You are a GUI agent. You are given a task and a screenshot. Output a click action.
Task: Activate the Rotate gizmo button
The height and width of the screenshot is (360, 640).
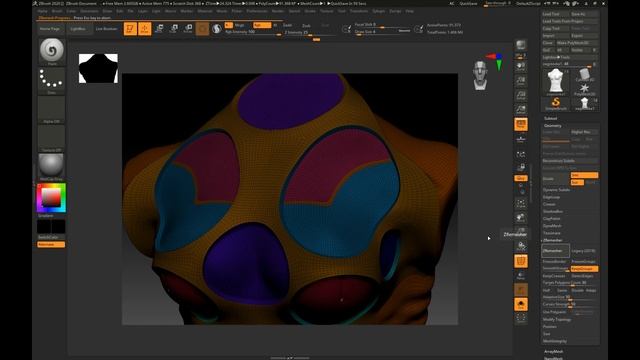pyautogui.click(x=188, y=29)
